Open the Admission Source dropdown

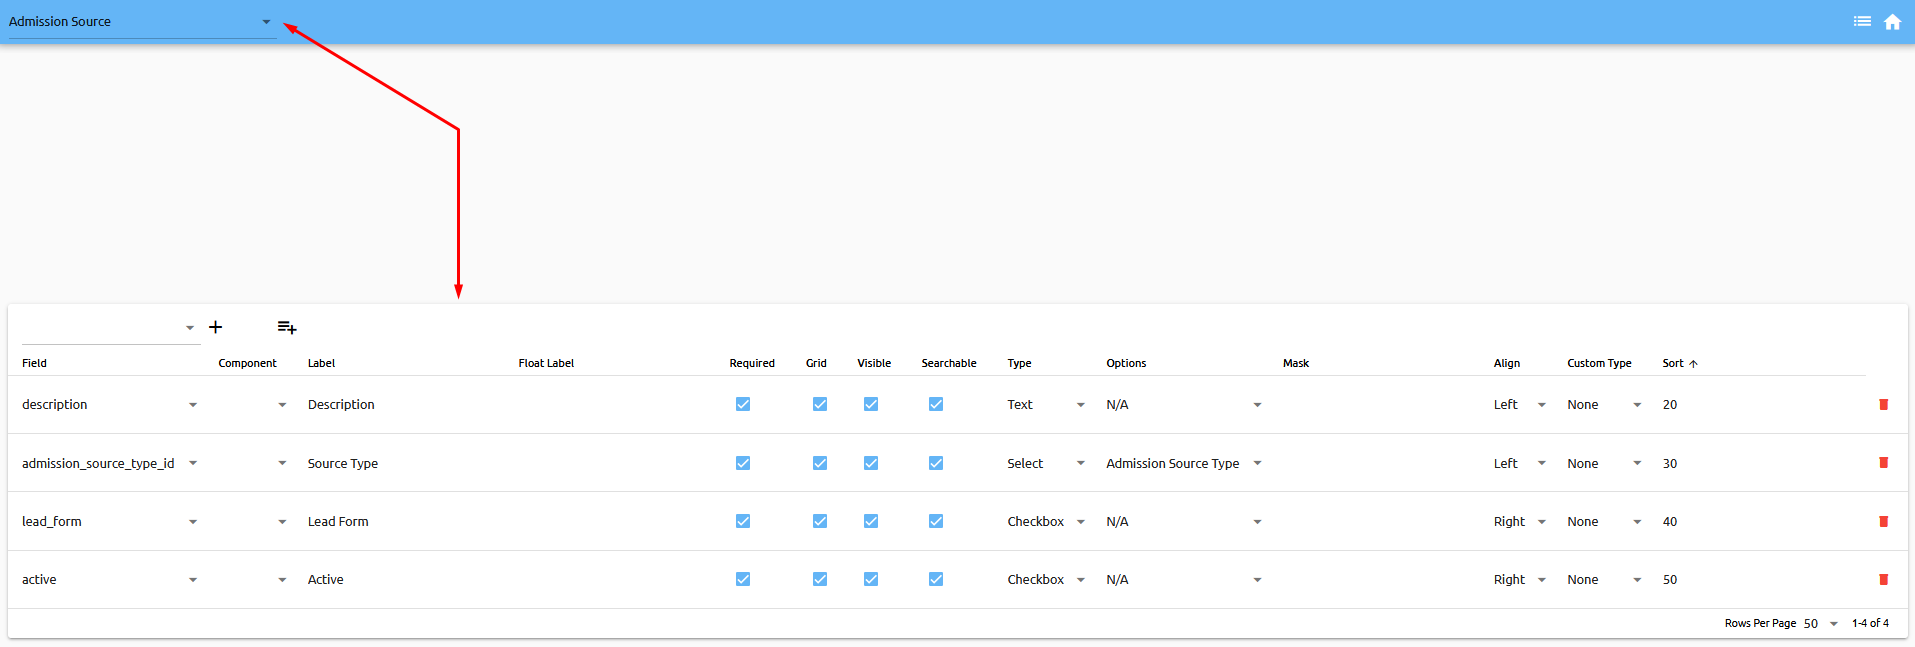point(140,22)
